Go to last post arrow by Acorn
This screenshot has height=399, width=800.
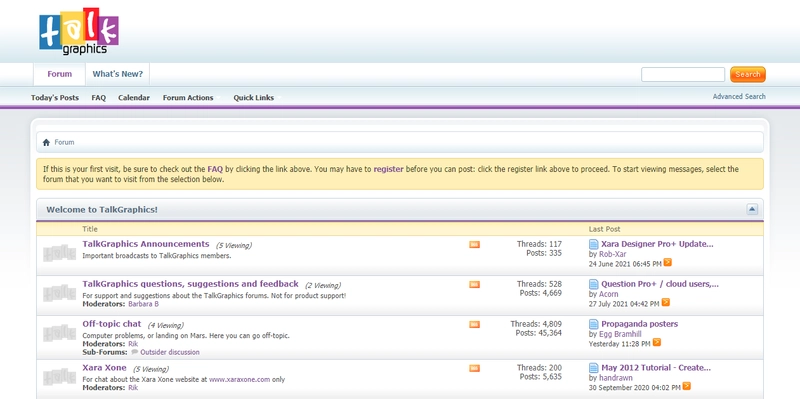pos(665,303)
